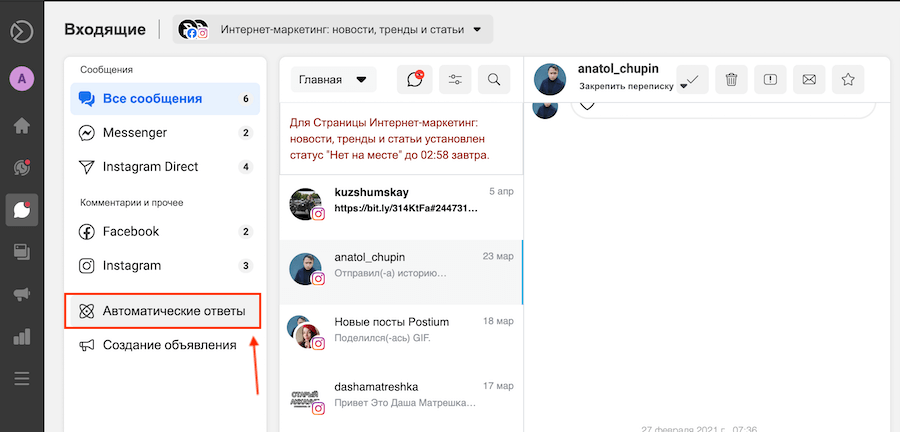Screen dimensions: 900x432
Task: Mark conversation as spam exclamation icon
Action: pyautogui.click(x=770, y=80)
